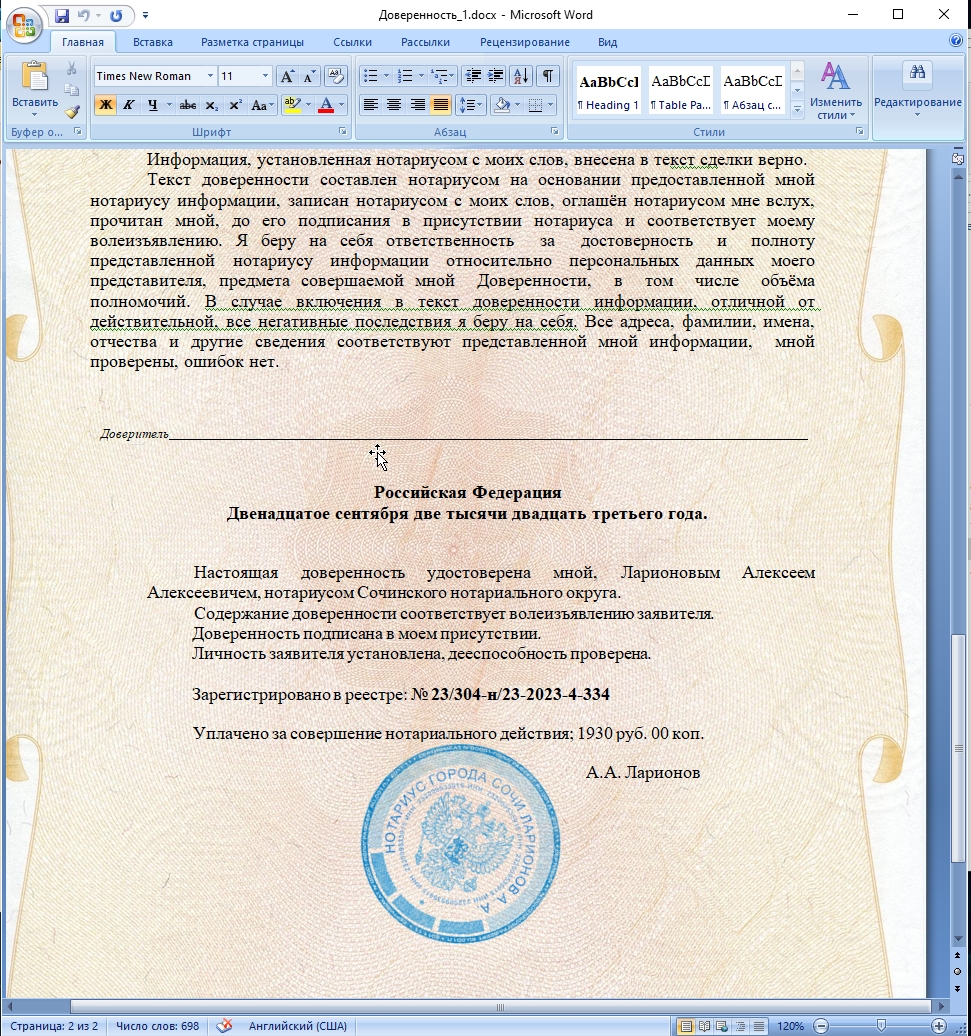Copy selection with copy icon
Image resolution: width=971 pixels, height=1036 pixels.
pyautogui.click(x=72, y=90)
